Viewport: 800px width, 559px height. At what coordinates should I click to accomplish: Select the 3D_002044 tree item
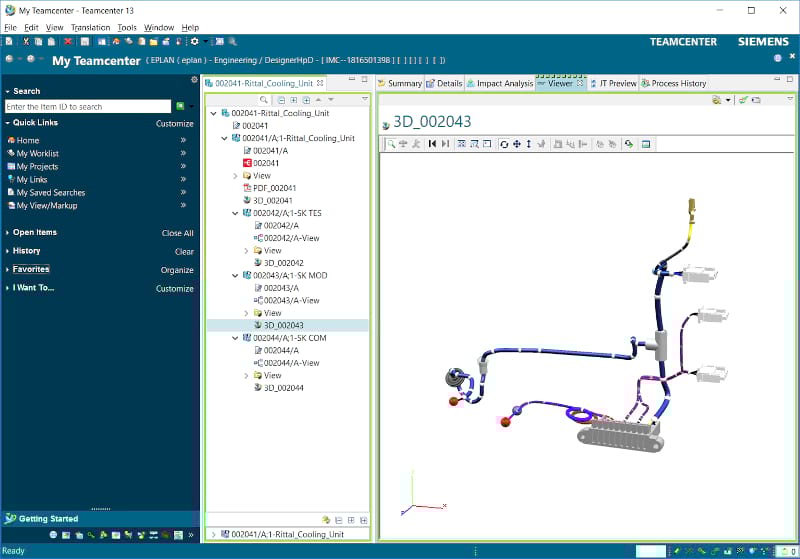click(283, 388)
